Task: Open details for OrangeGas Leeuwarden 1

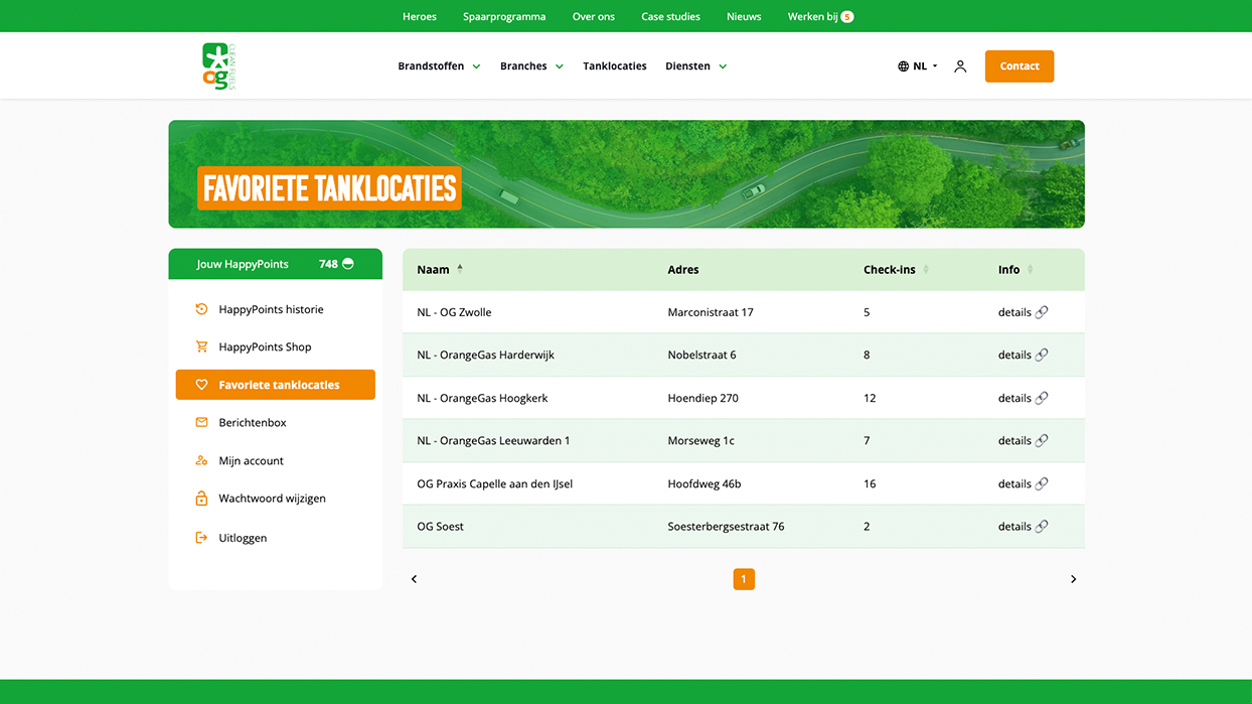Action: tap(1014, 441)
